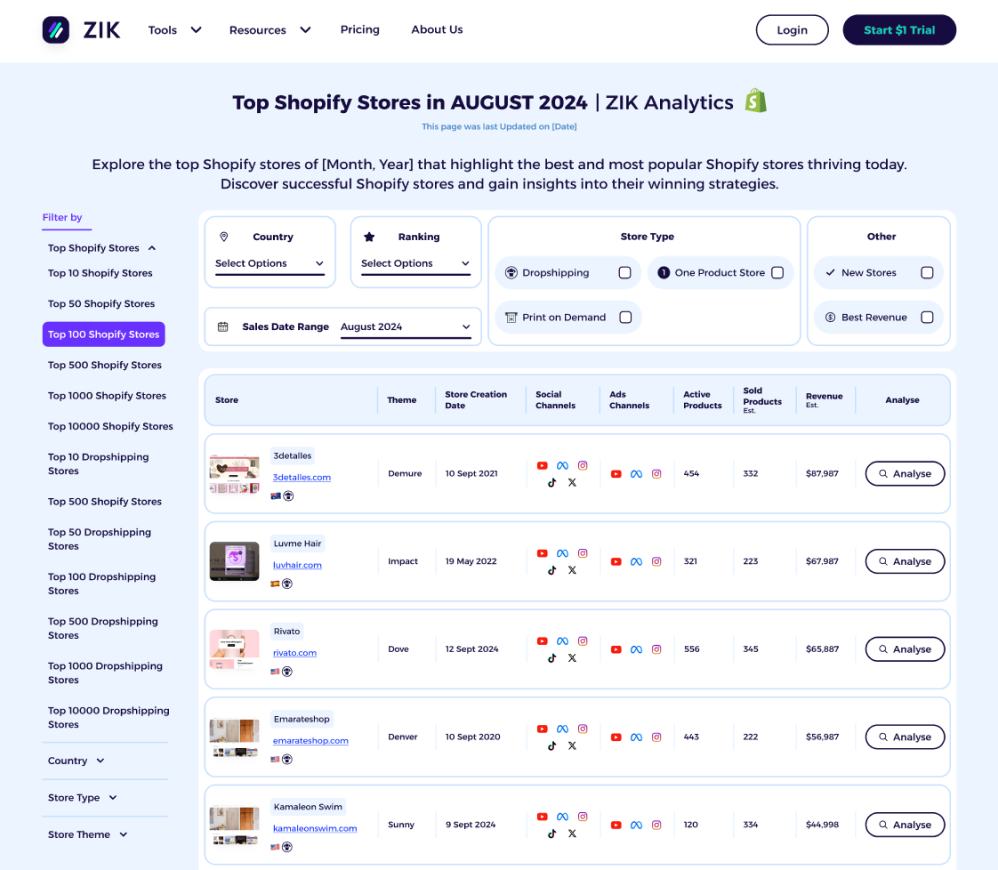Open the kamaleonswim.com link
This screenshot has width=998, height=870.
point(315,829)
